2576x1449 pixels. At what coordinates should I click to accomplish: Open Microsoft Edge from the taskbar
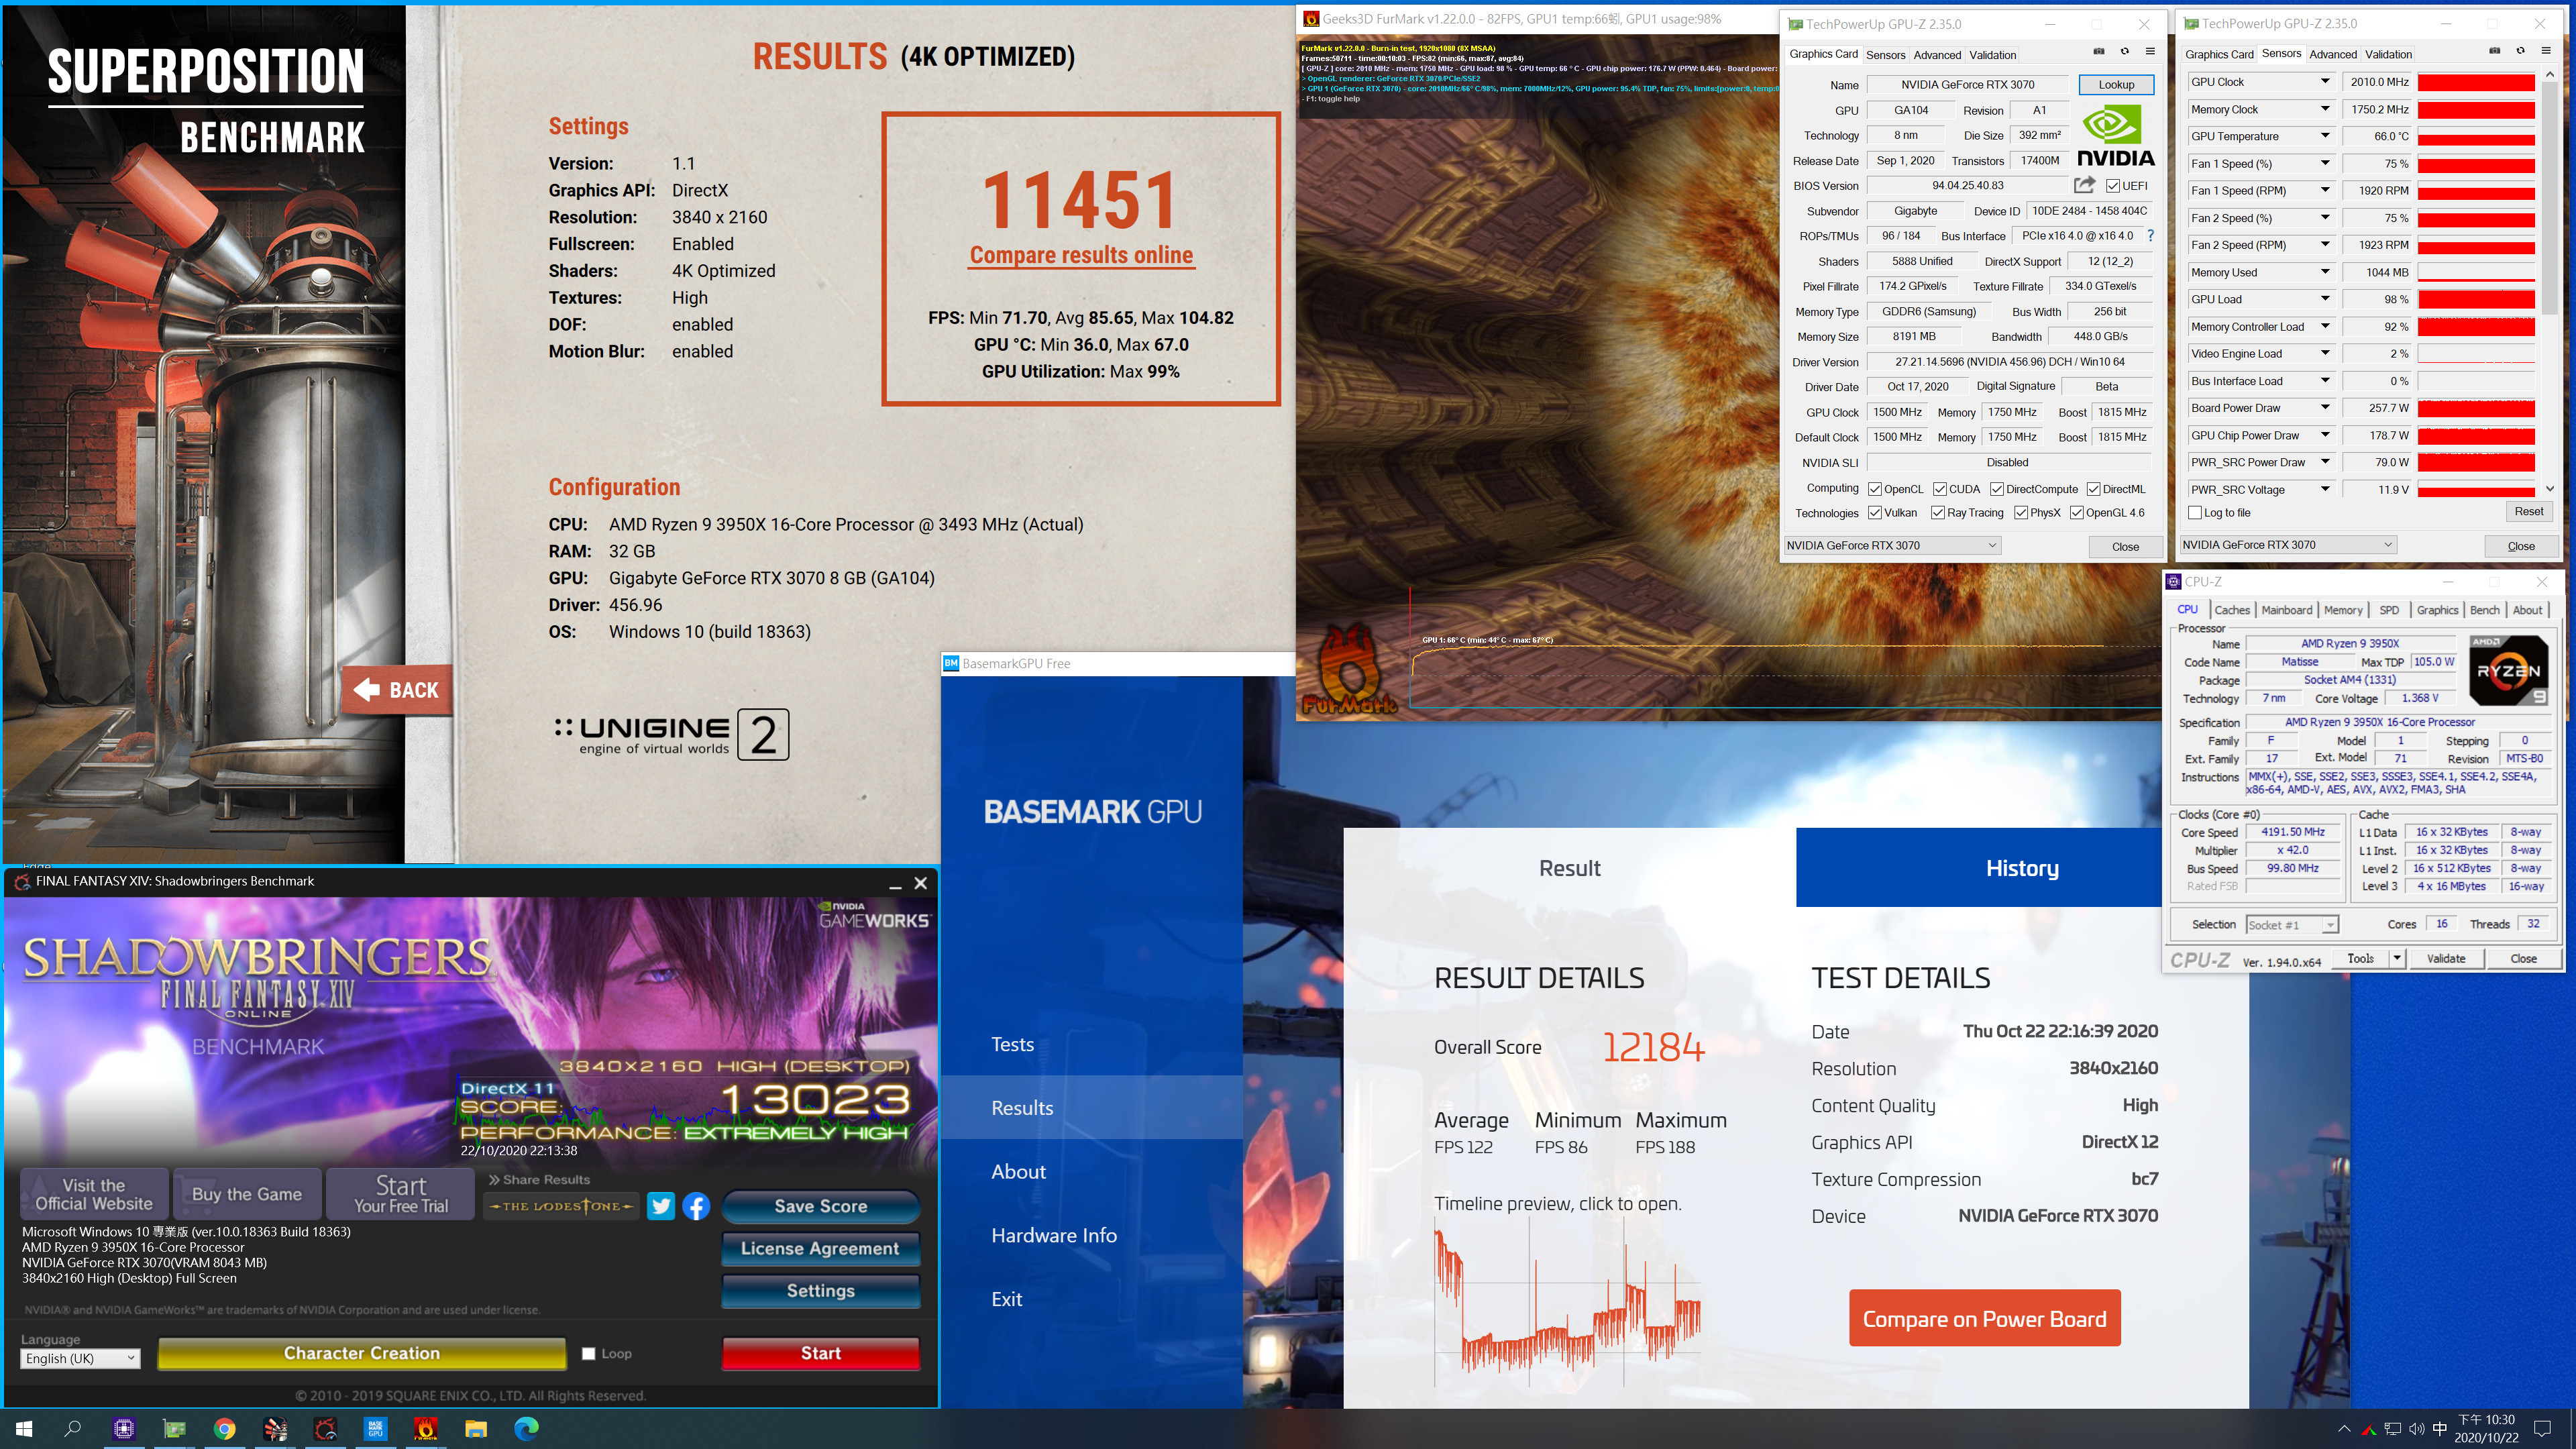(526, 1428)
